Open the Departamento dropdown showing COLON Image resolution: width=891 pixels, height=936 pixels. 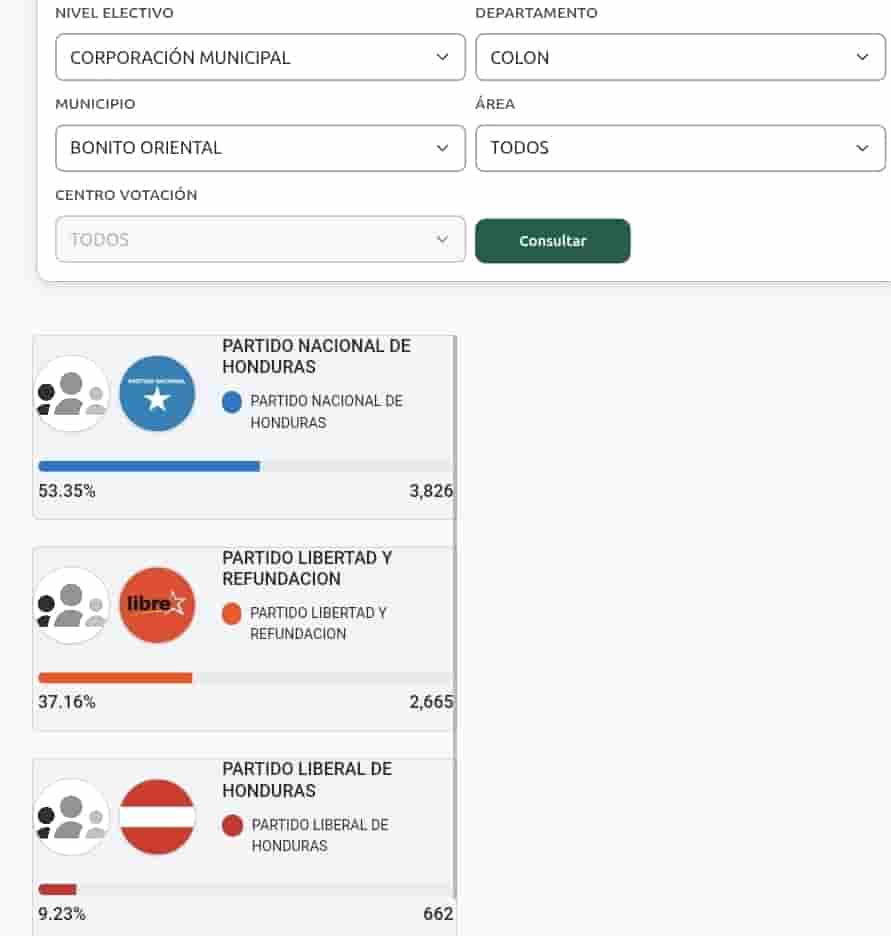point(680,57)
